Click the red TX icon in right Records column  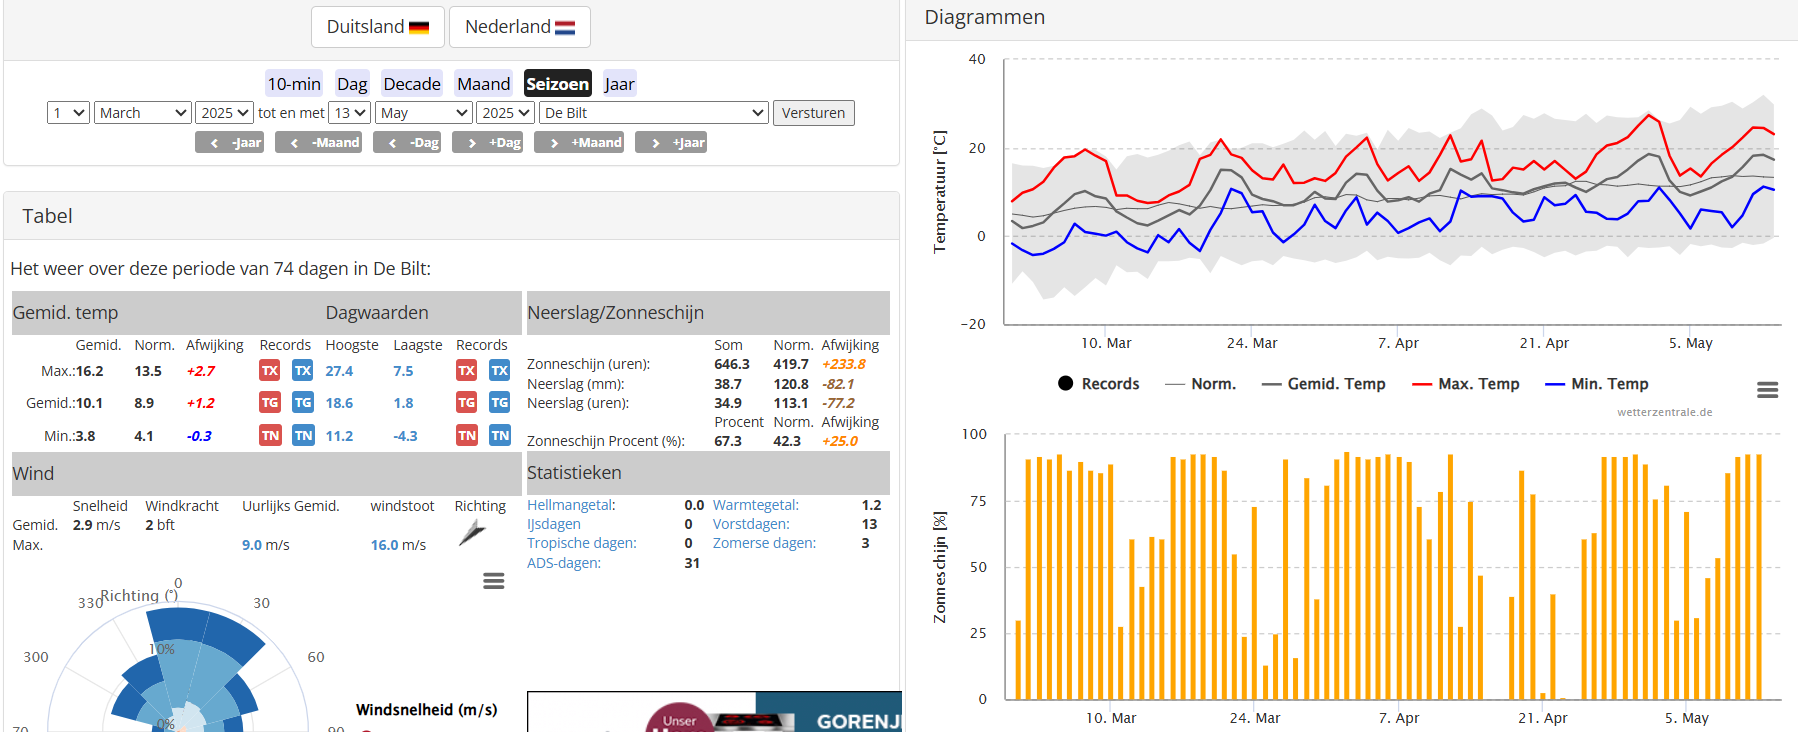[467, 371]
